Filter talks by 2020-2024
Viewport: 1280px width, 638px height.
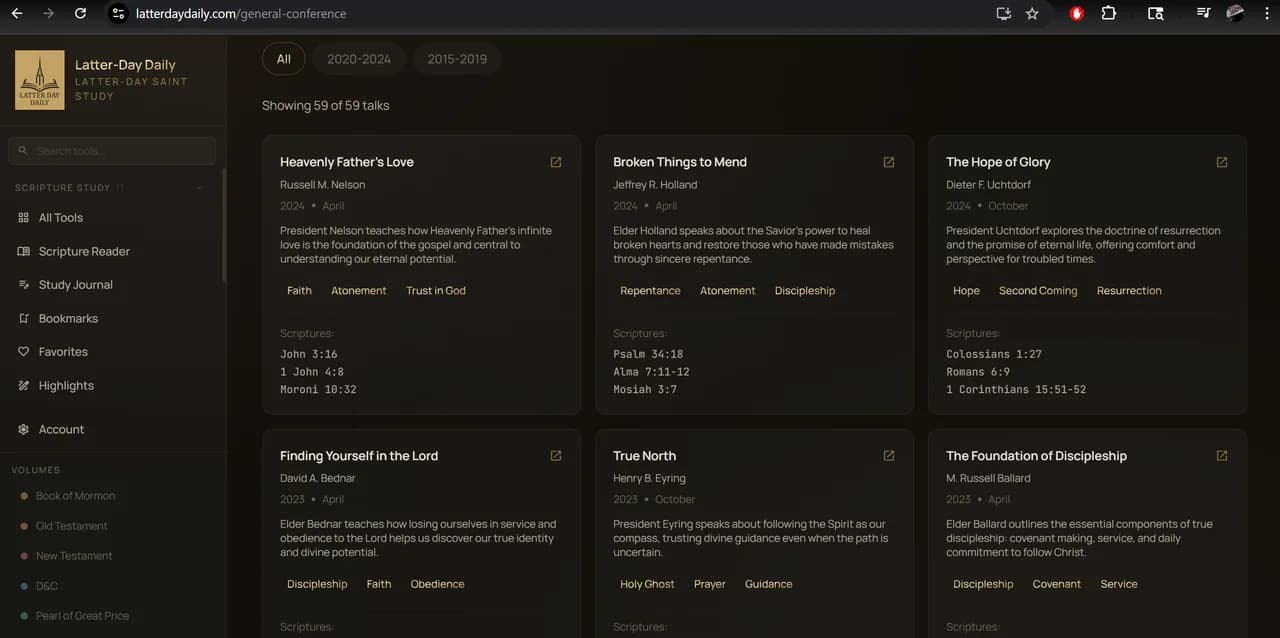pyautogui.click(x=359, y=59)
